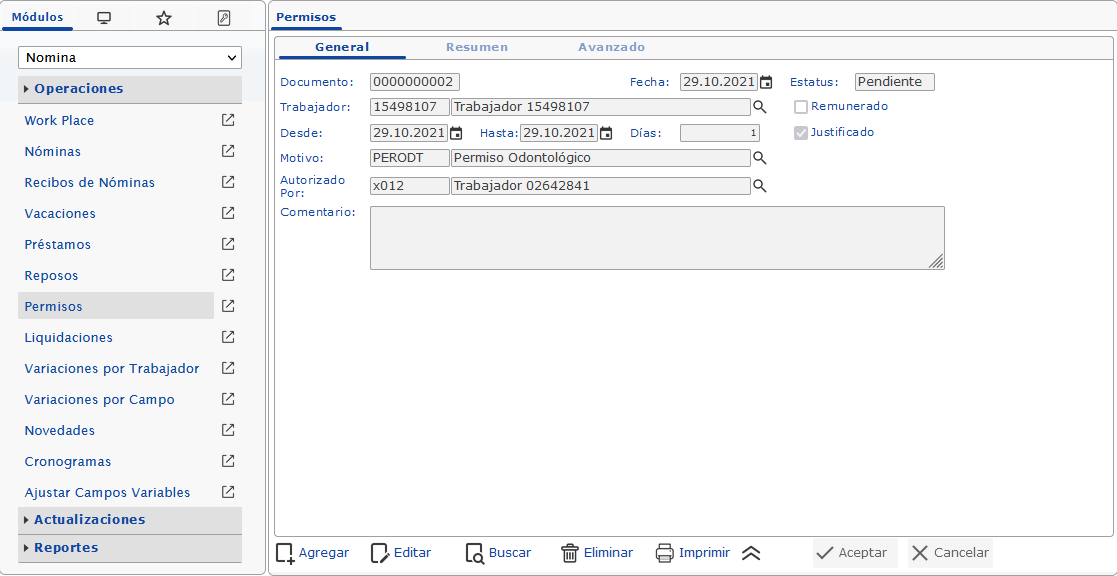Open Préstamos in new window icon
1117x576 pixels.
pyautogui.click(x=228, y=244)
